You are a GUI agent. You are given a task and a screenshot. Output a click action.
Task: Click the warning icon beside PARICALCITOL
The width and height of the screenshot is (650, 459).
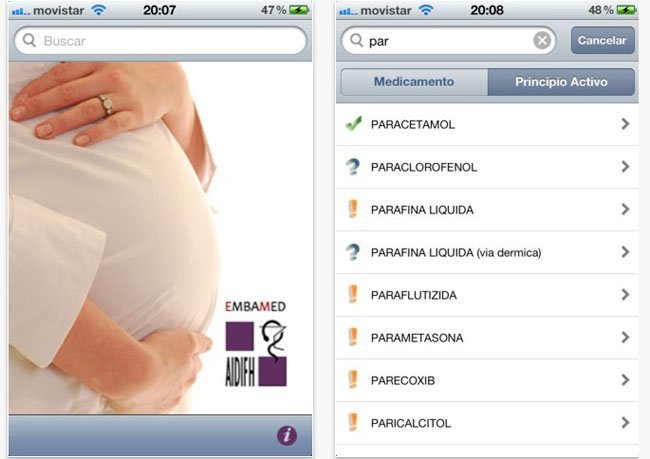coord(353,423)
